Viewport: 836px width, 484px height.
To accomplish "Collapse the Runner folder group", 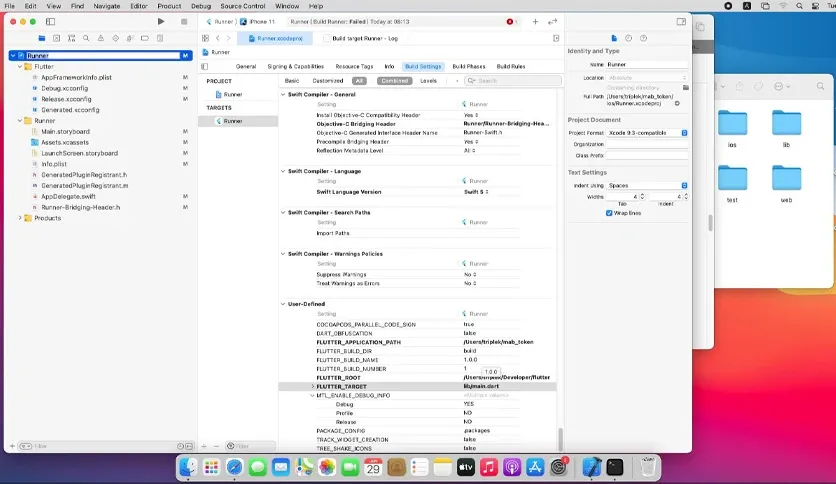I will 20,120.
